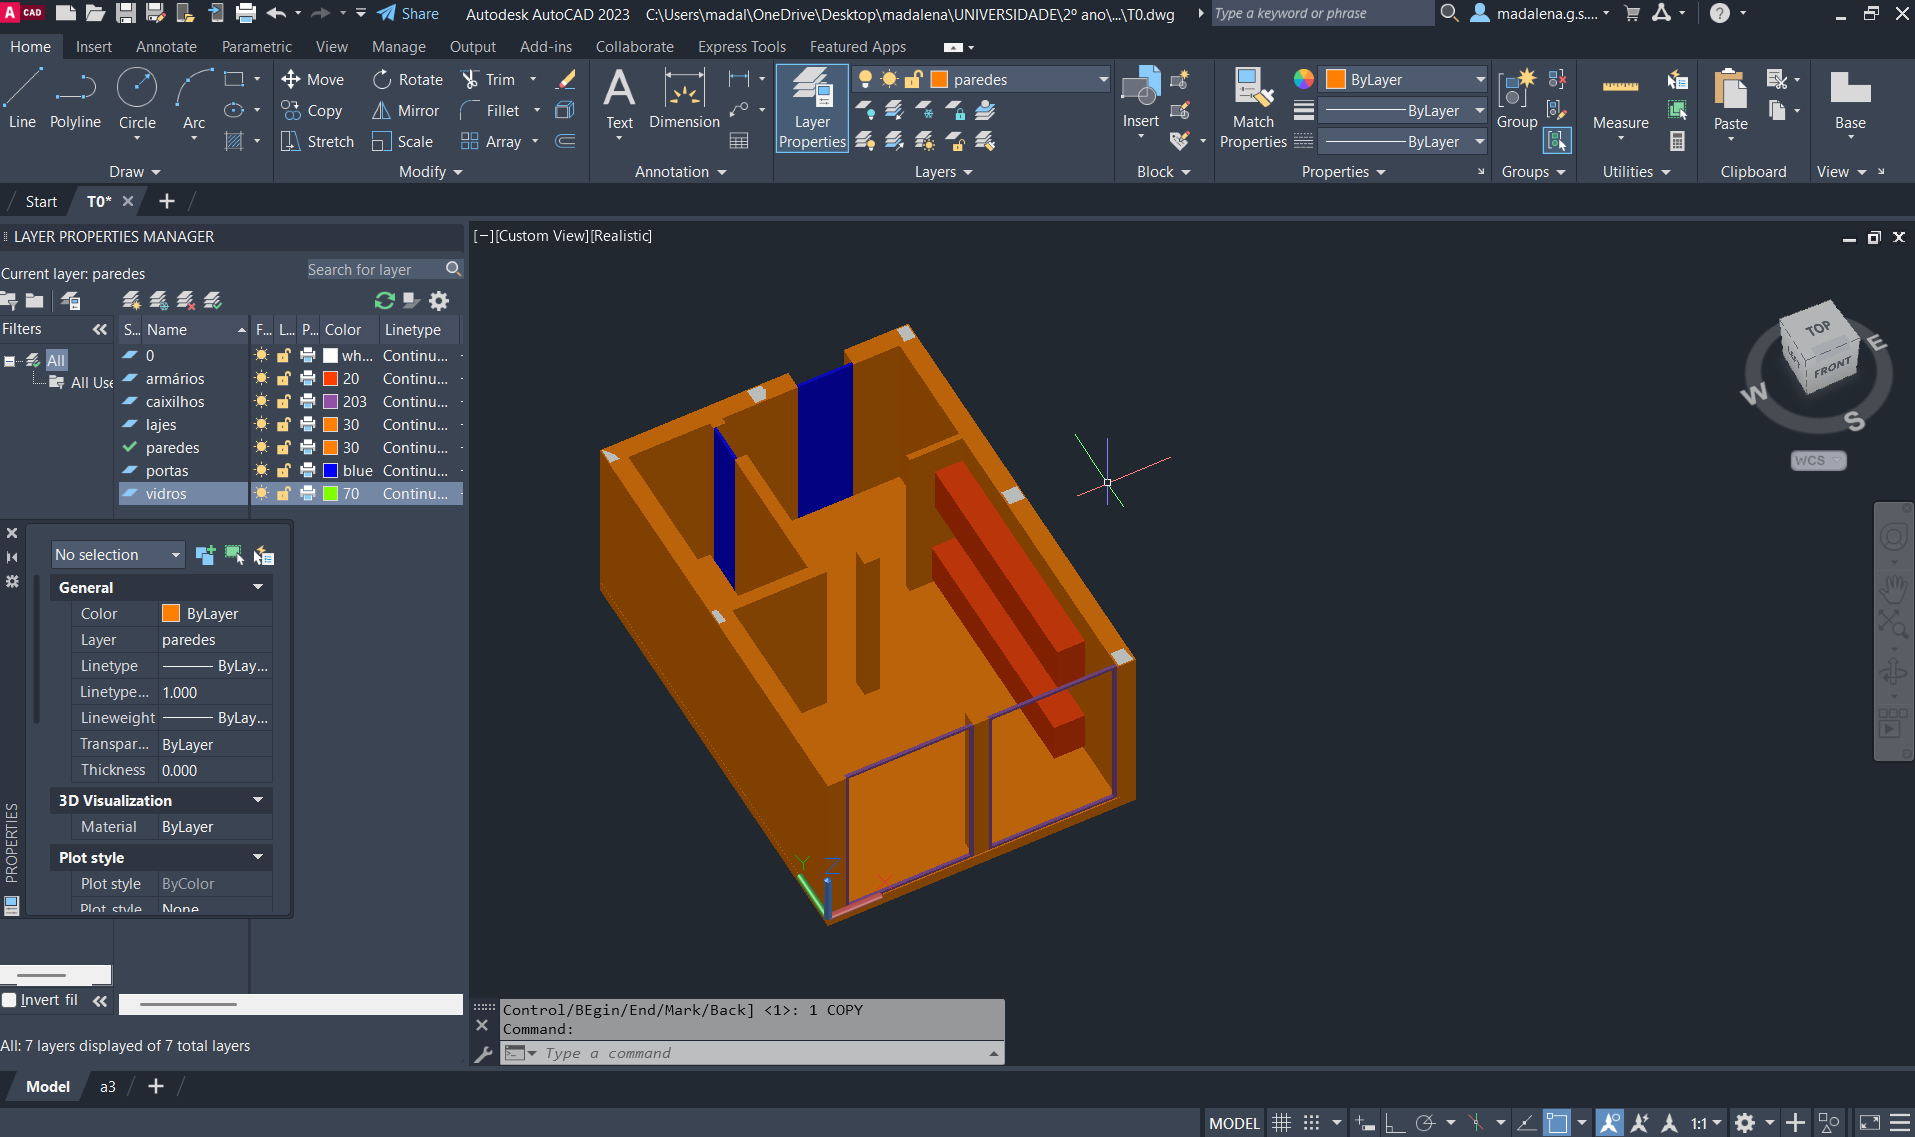
Task: Collapse the 3D Visualization section
Action: 258,801
